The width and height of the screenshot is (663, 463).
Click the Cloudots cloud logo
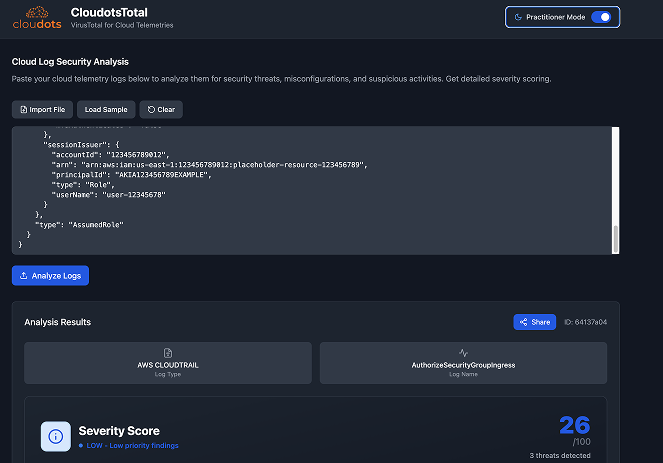point(36,17)
